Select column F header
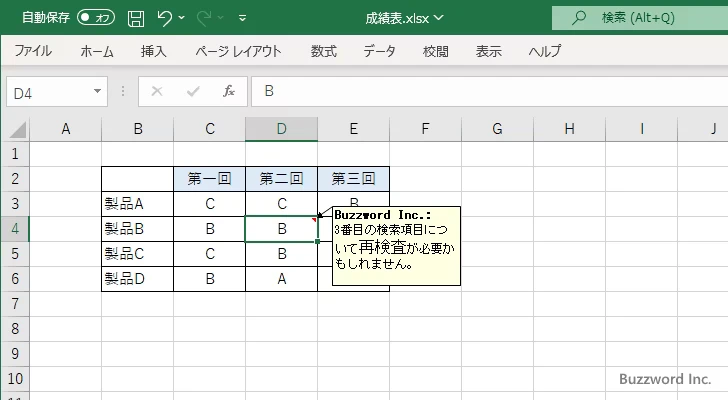The height and width of the screenshot is (400, 728). (x=425, y=129)
